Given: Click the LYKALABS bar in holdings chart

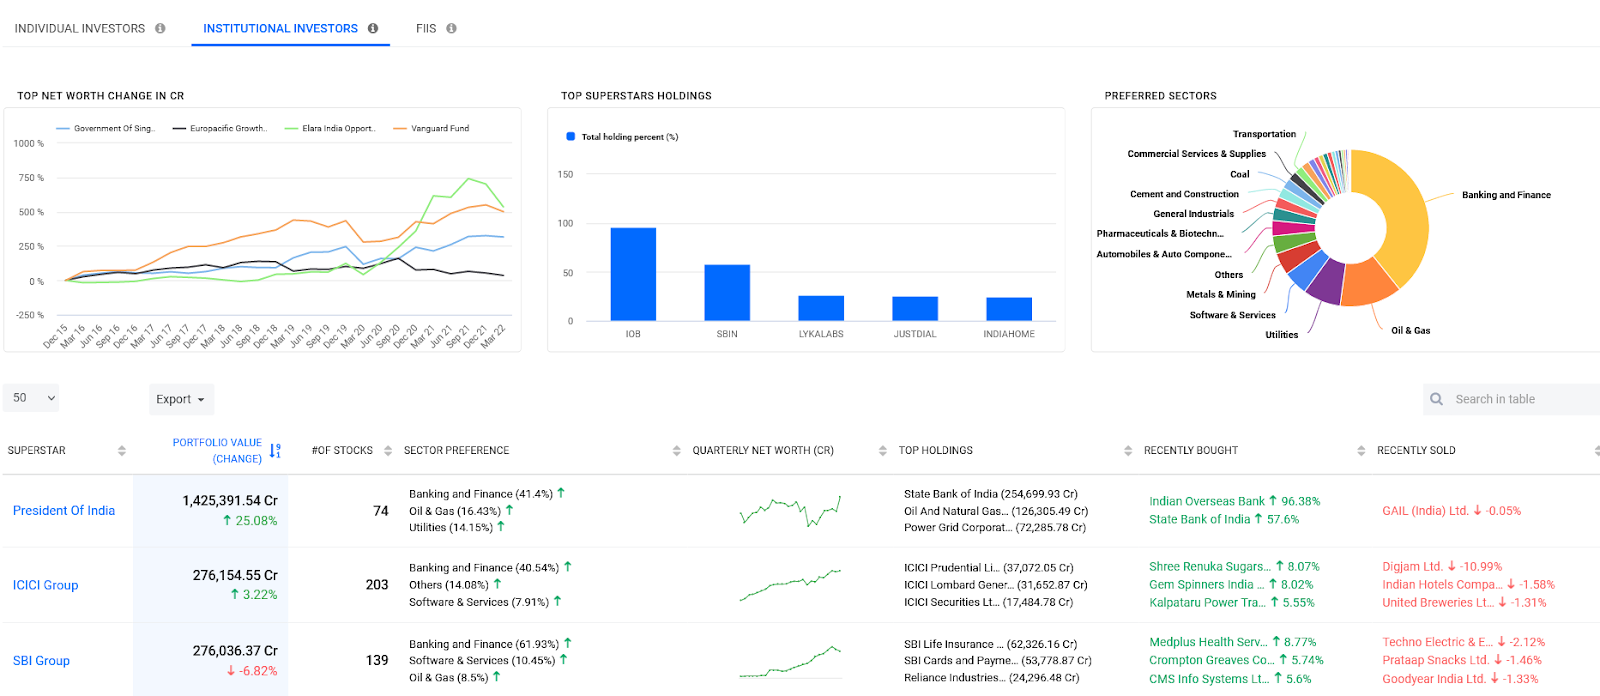Looking at the screenshot, I should [x=821, y=308].
